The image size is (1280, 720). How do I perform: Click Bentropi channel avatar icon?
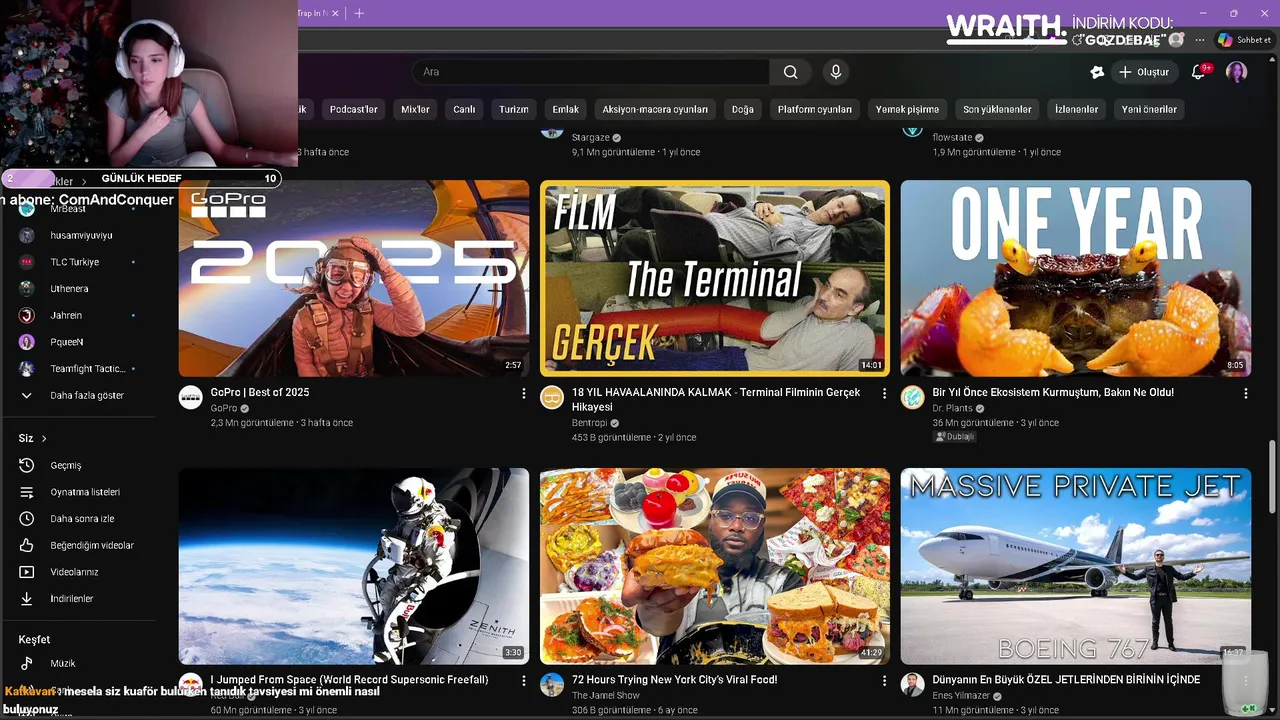tap(552, 398)
